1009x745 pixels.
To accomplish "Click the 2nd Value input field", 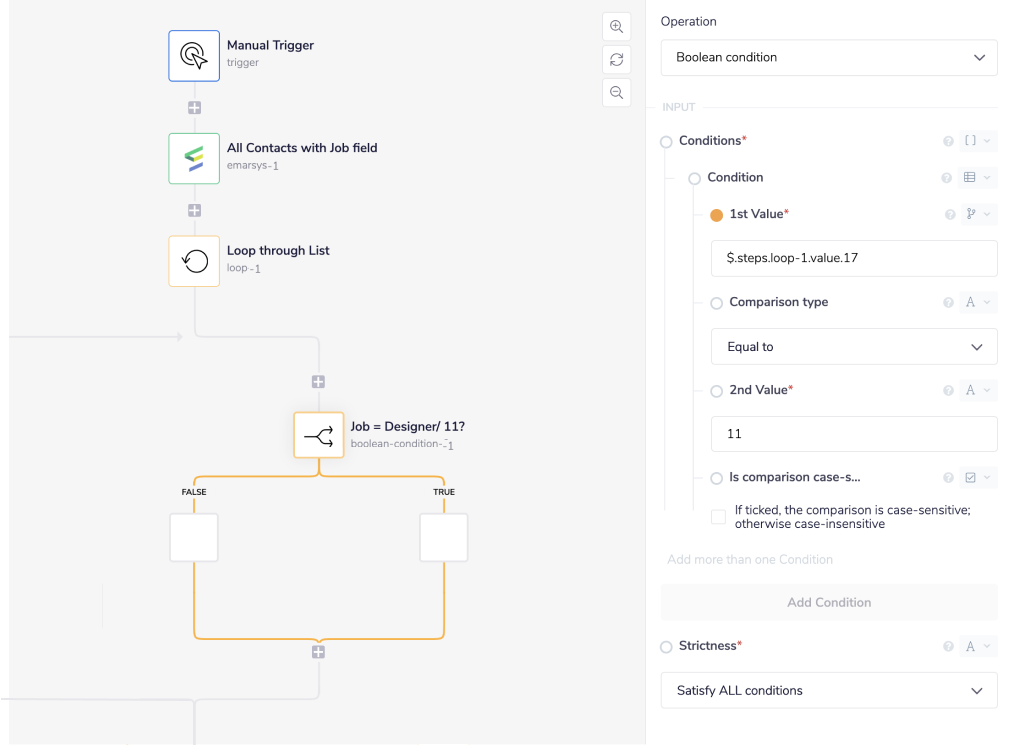I will coord(854,434).
